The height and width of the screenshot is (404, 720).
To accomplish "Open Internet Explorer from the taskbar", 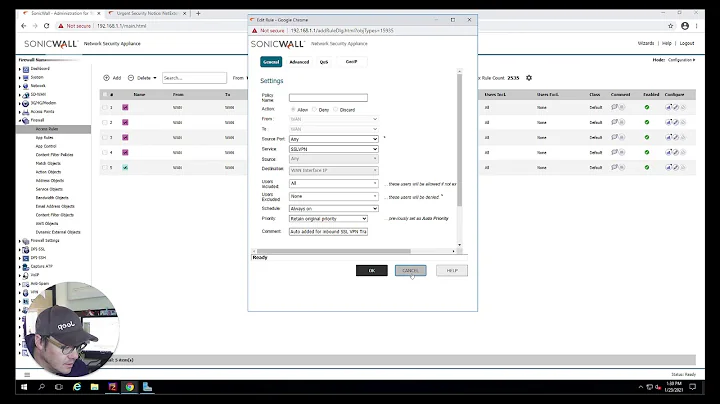I will (x=77, y=387).
